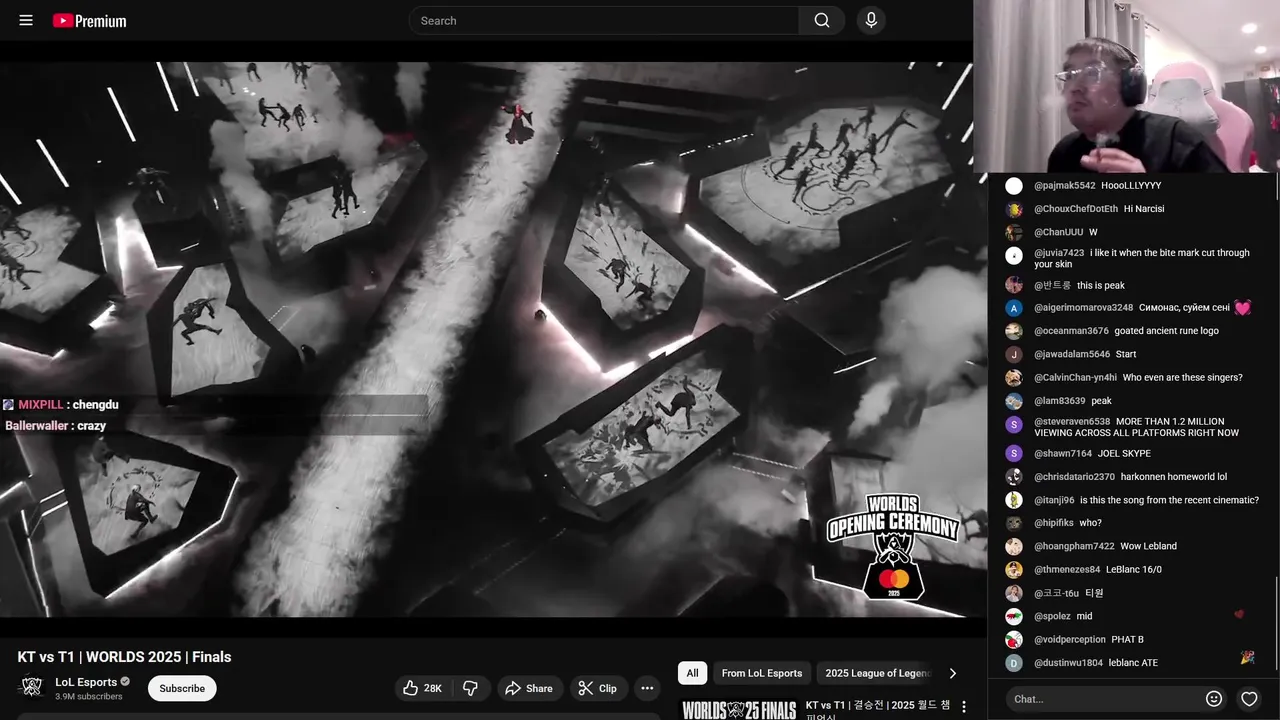Viewport: 1280px width, 720px height.
Task: Dislike the video with thumbs down
Action: coord(470,688)
